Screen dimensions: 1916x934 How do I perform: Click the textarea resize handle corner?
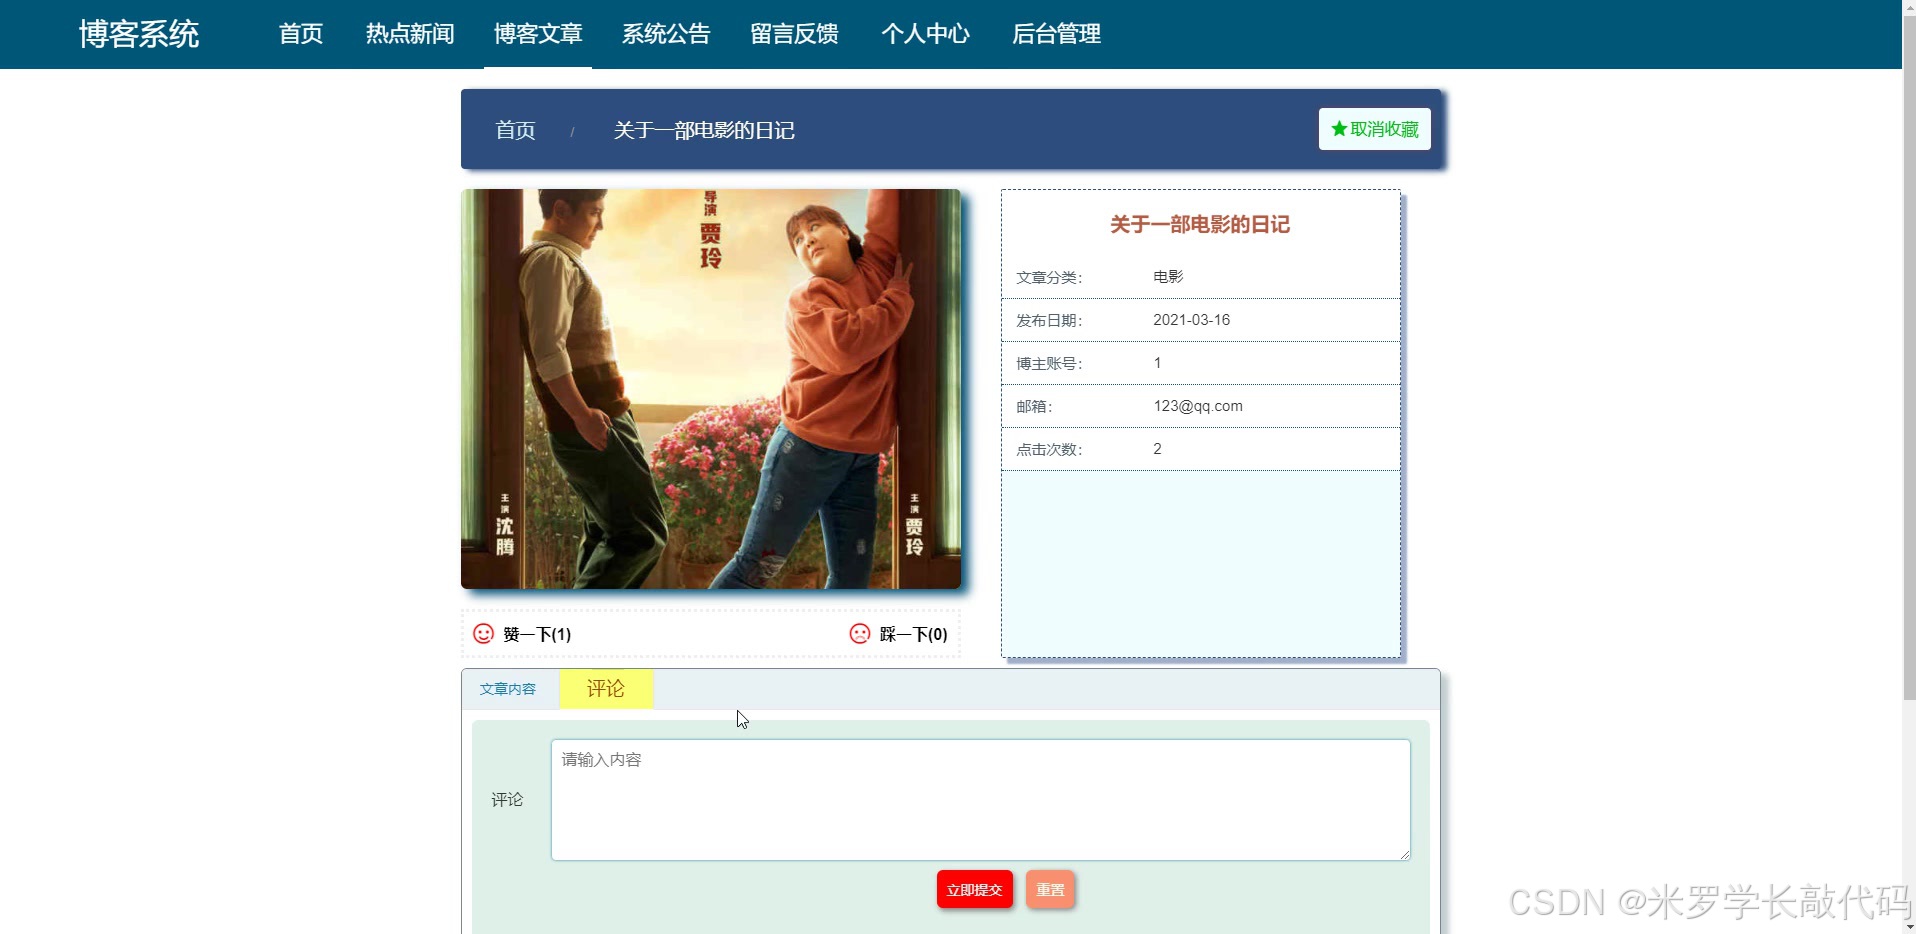[1404, 854]
